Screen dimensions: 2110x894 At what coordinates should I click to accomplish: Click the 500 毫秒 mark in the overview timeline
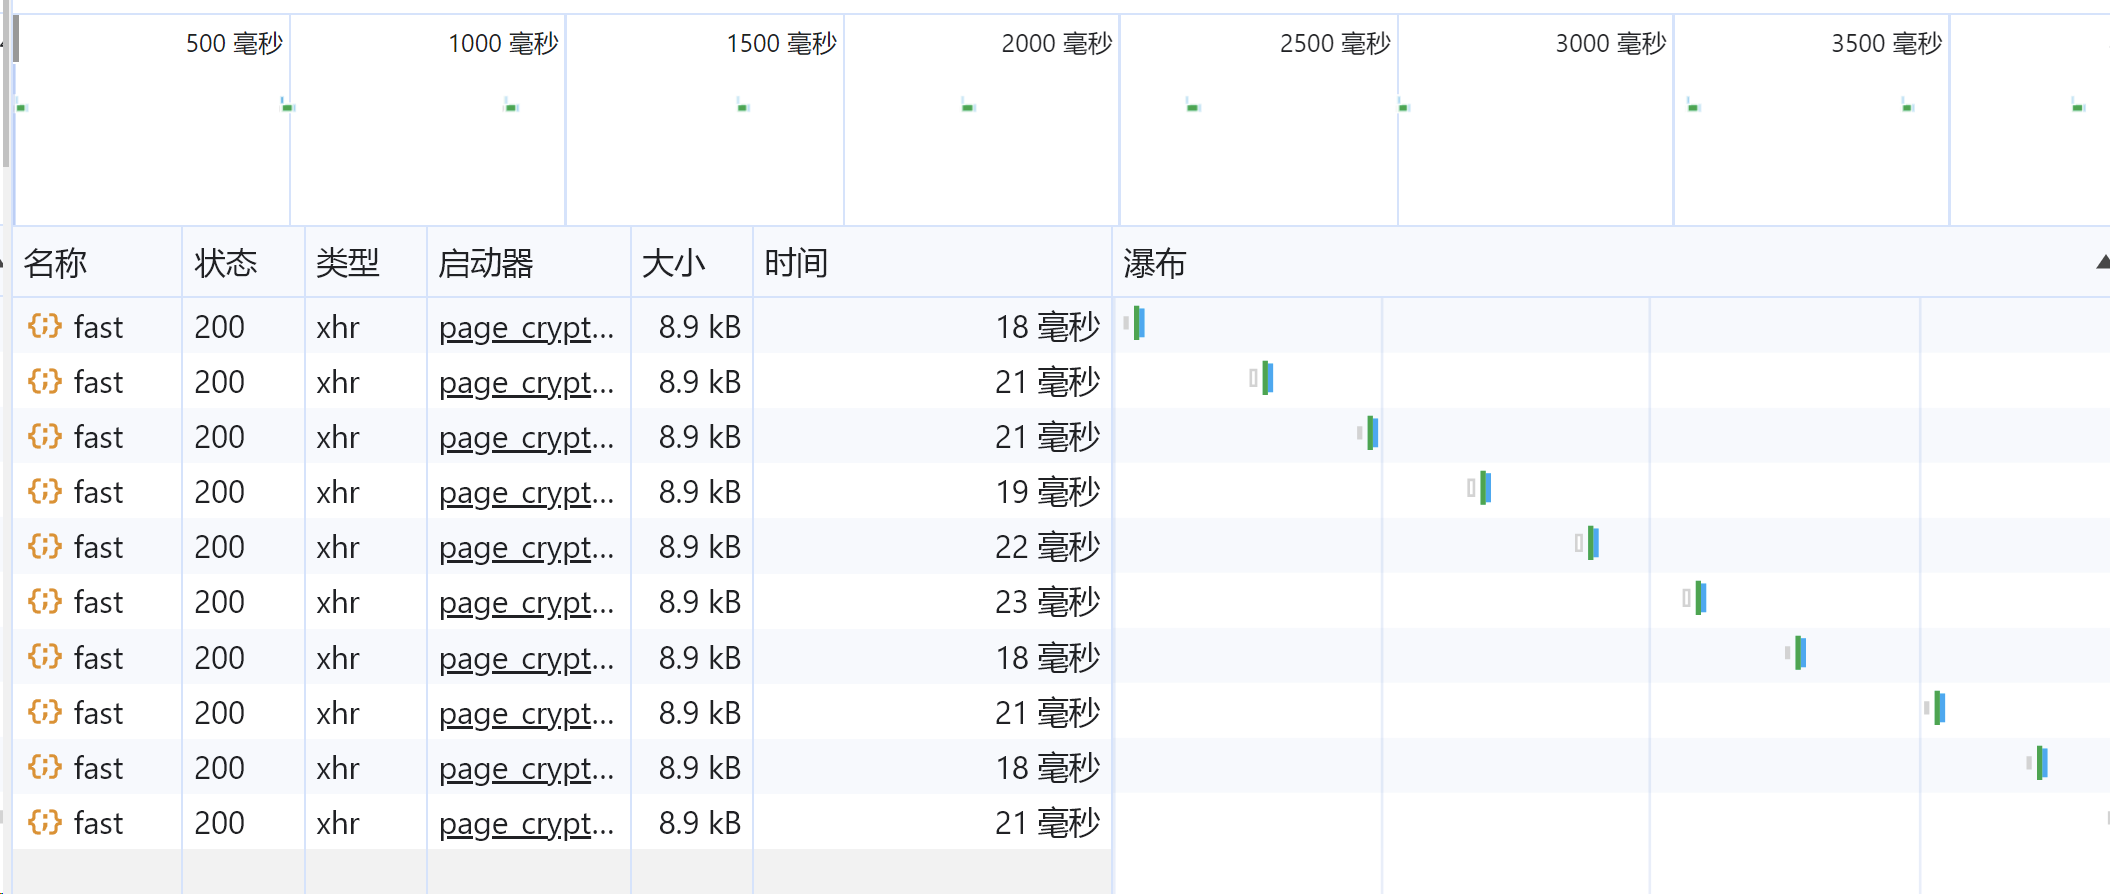point(234,43)
